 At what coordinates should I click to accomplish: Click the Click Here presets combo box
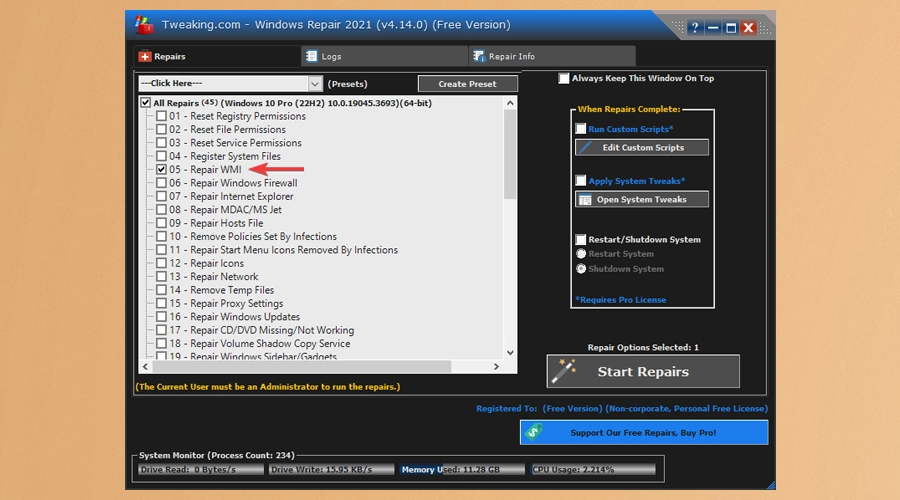click(x=230, y=84)
